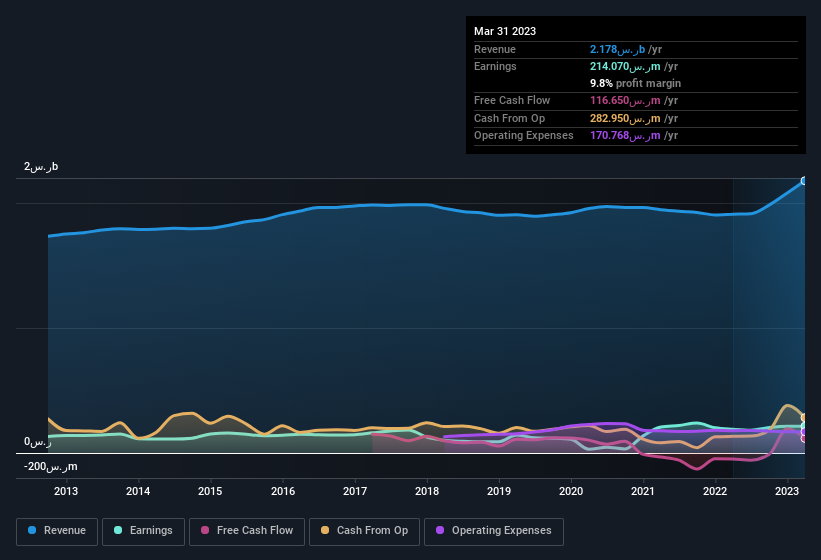Select the 2019 x-axis year label
The height and width of the screenshot is (560, 821).
tap(499, 491)
